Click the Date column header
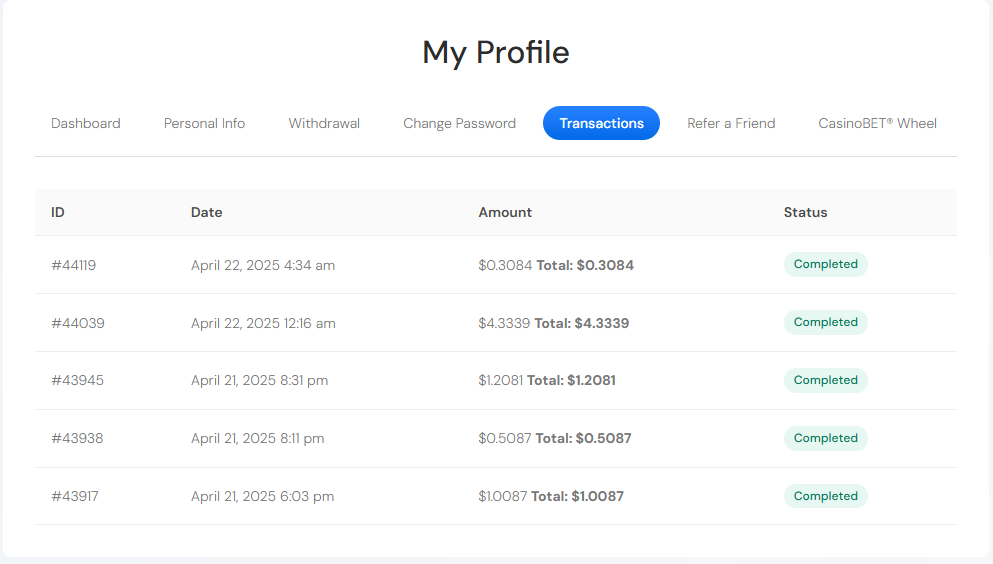Viewport: 993px width, 564px height. [207, 212]
